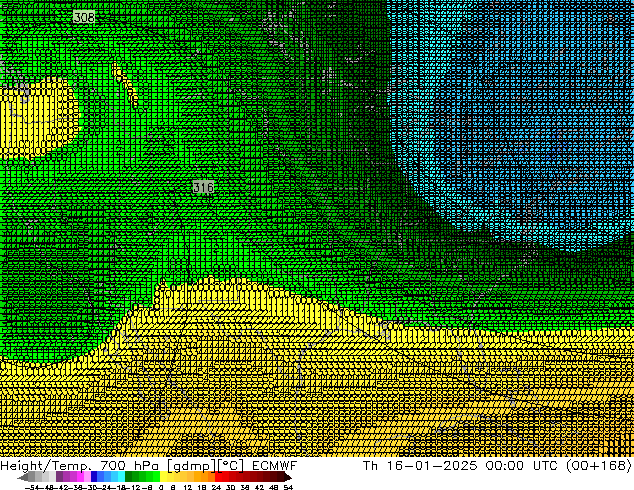Image resolution: width=634 pixels, height=490 pixels.
Task: Pick the dark green swatch in the legend
Action: pos(128,477)
